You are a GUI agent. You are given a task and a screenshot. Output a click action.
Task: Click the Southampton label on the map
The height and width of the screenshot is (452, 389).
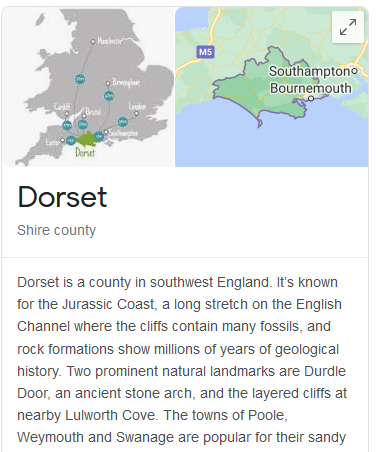coord(310,71)
